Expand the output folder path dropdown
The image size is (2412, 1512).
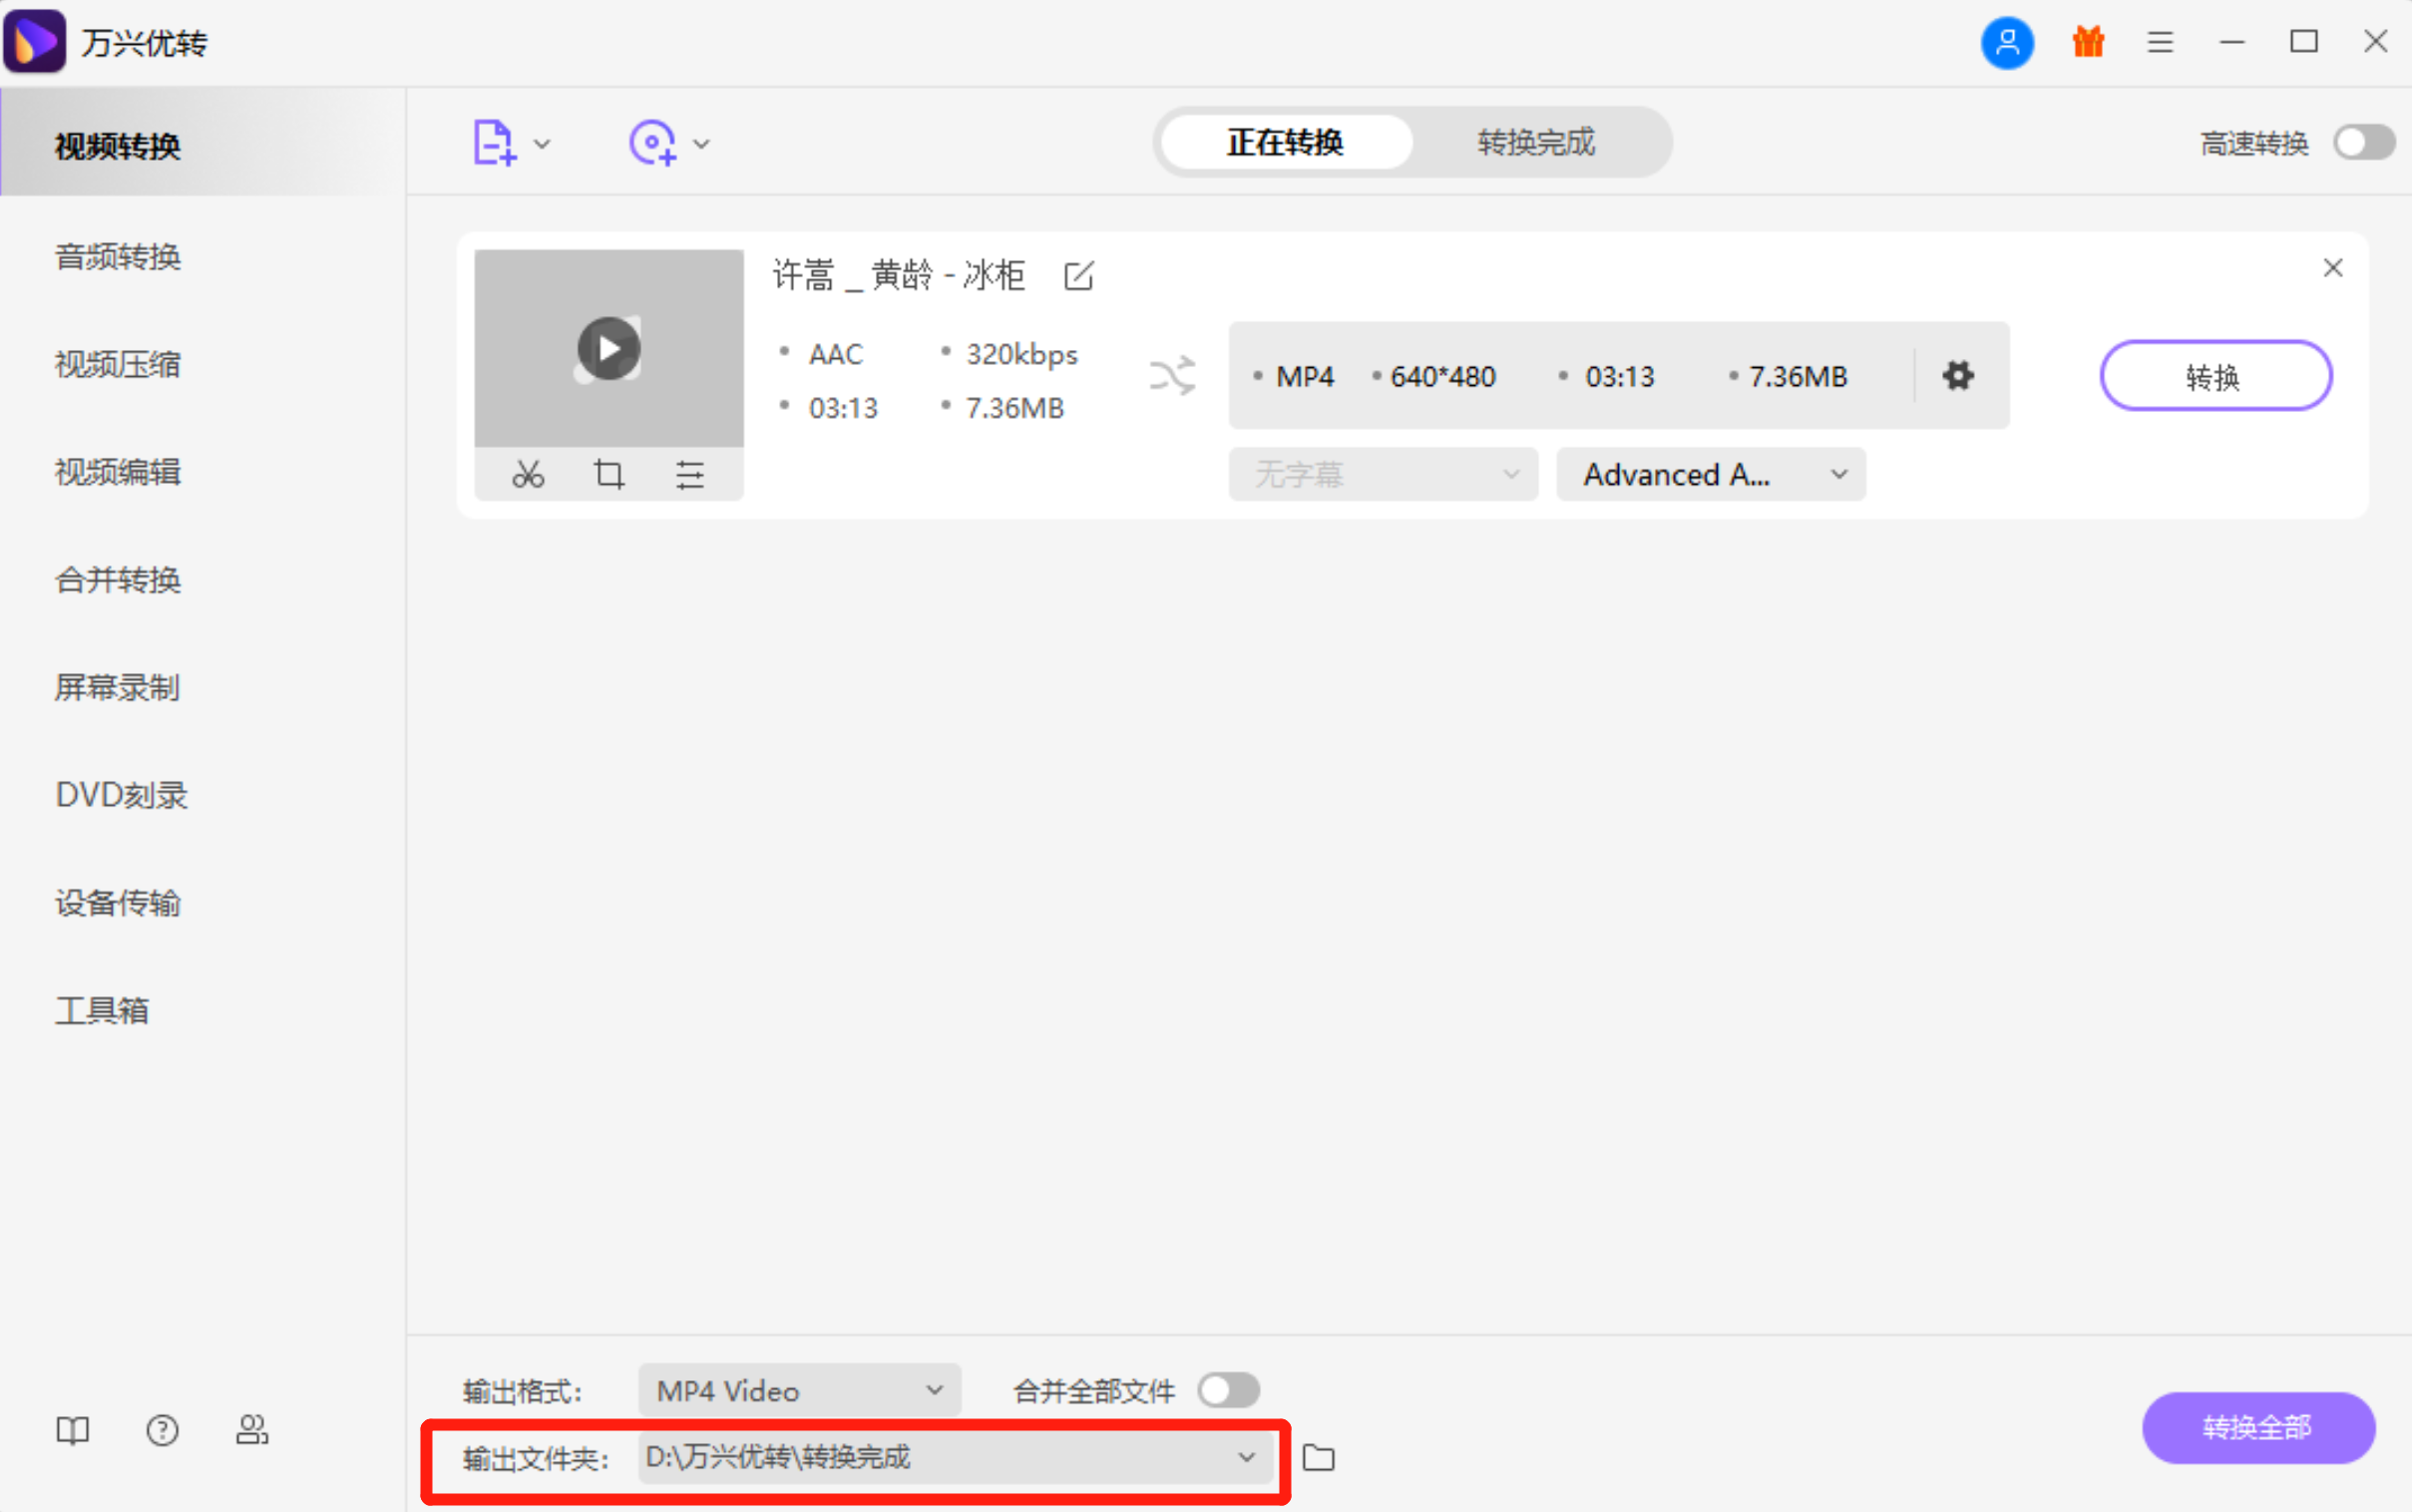coord(1246,1457)
